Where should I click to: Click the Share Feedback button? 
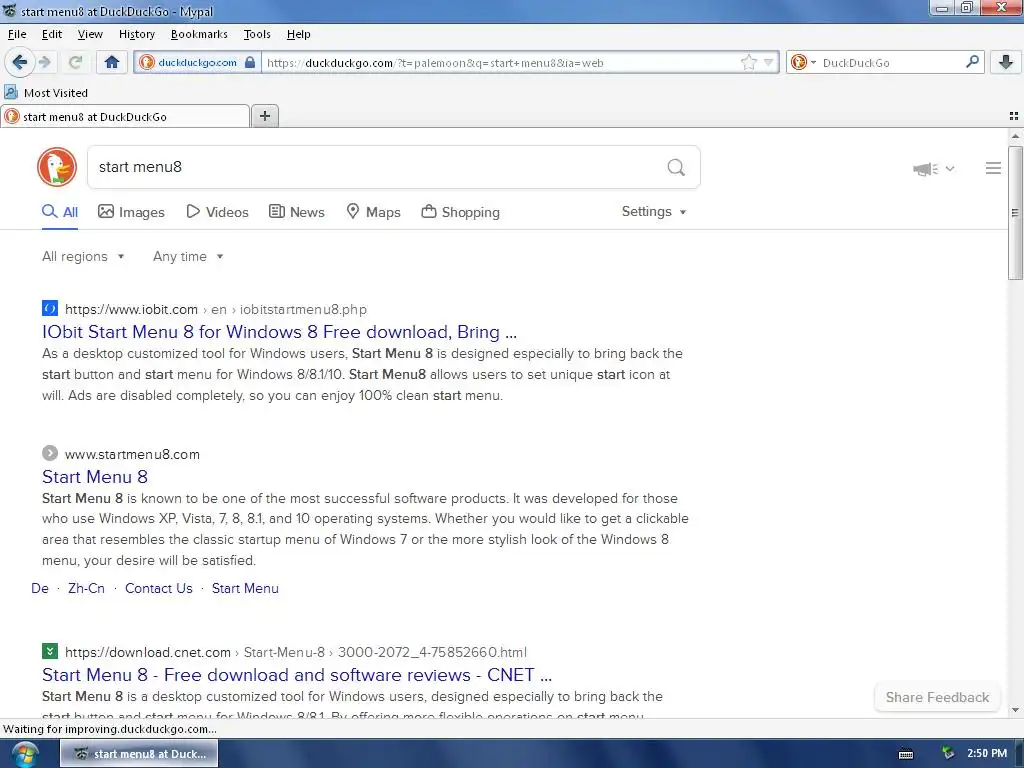click(937, 697)
